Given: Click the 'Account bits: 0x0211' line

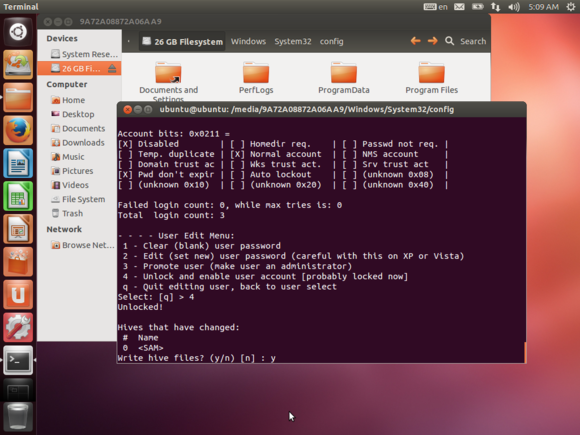Looking at the screenshot, I should 173,134.
